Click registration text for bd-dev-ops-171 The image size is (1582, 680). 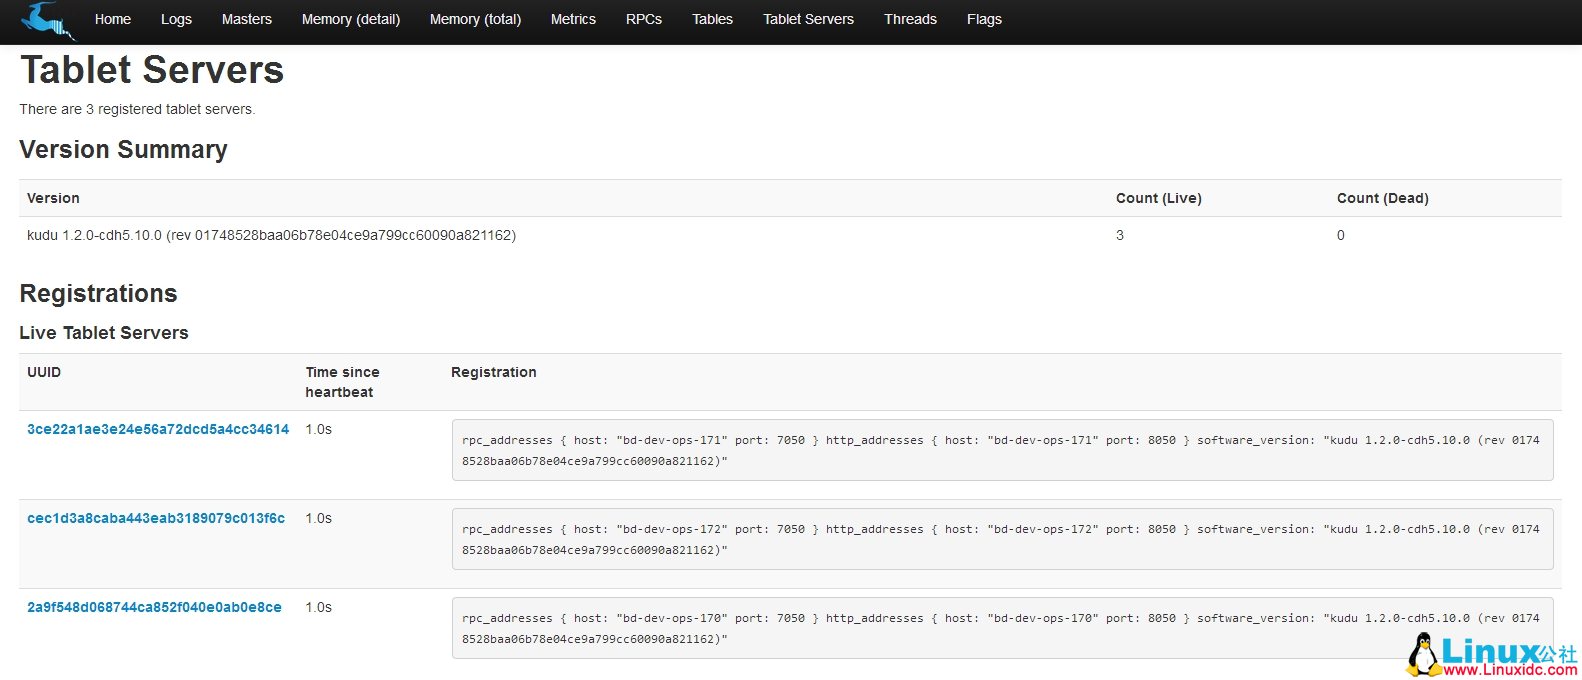pos(1001,450)
